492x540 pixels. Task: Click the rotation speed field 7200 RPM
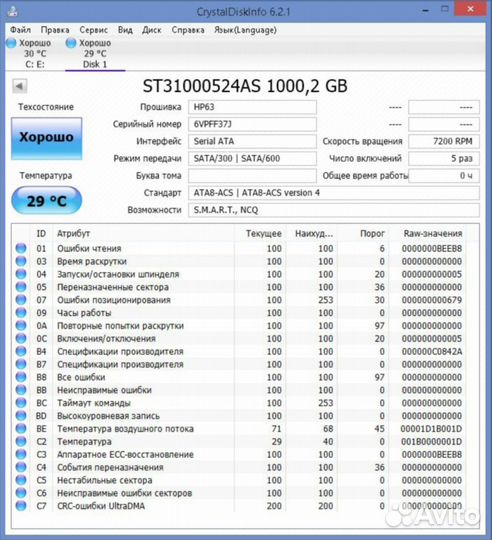[x=444, y=141]
